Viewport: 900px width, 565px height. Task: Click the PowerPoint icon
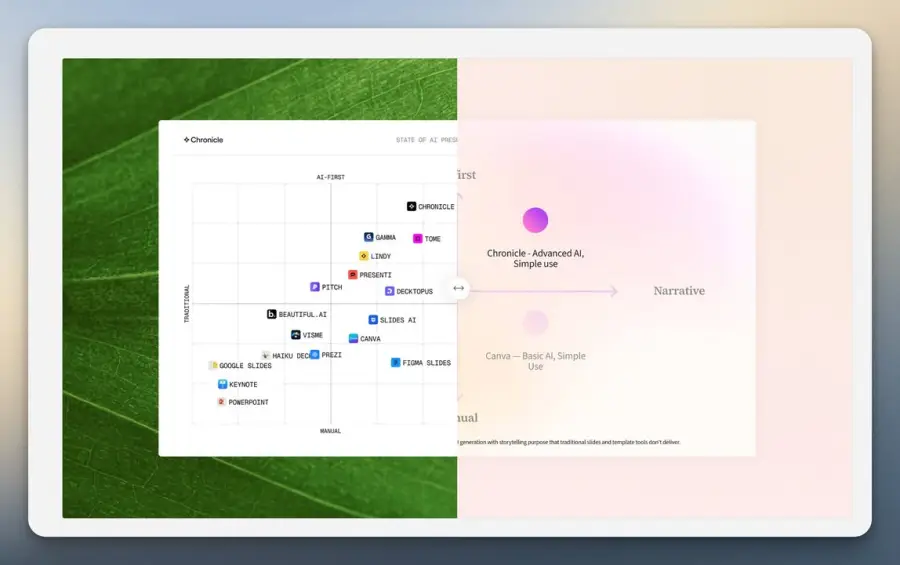222,401
